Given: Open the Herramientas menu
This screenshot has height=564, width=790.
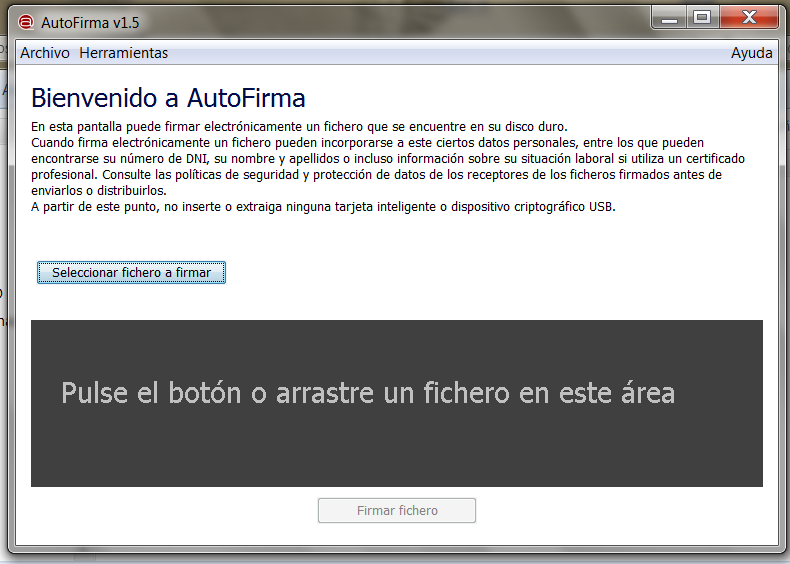Looking at the screenshot, I should point(124,53).
